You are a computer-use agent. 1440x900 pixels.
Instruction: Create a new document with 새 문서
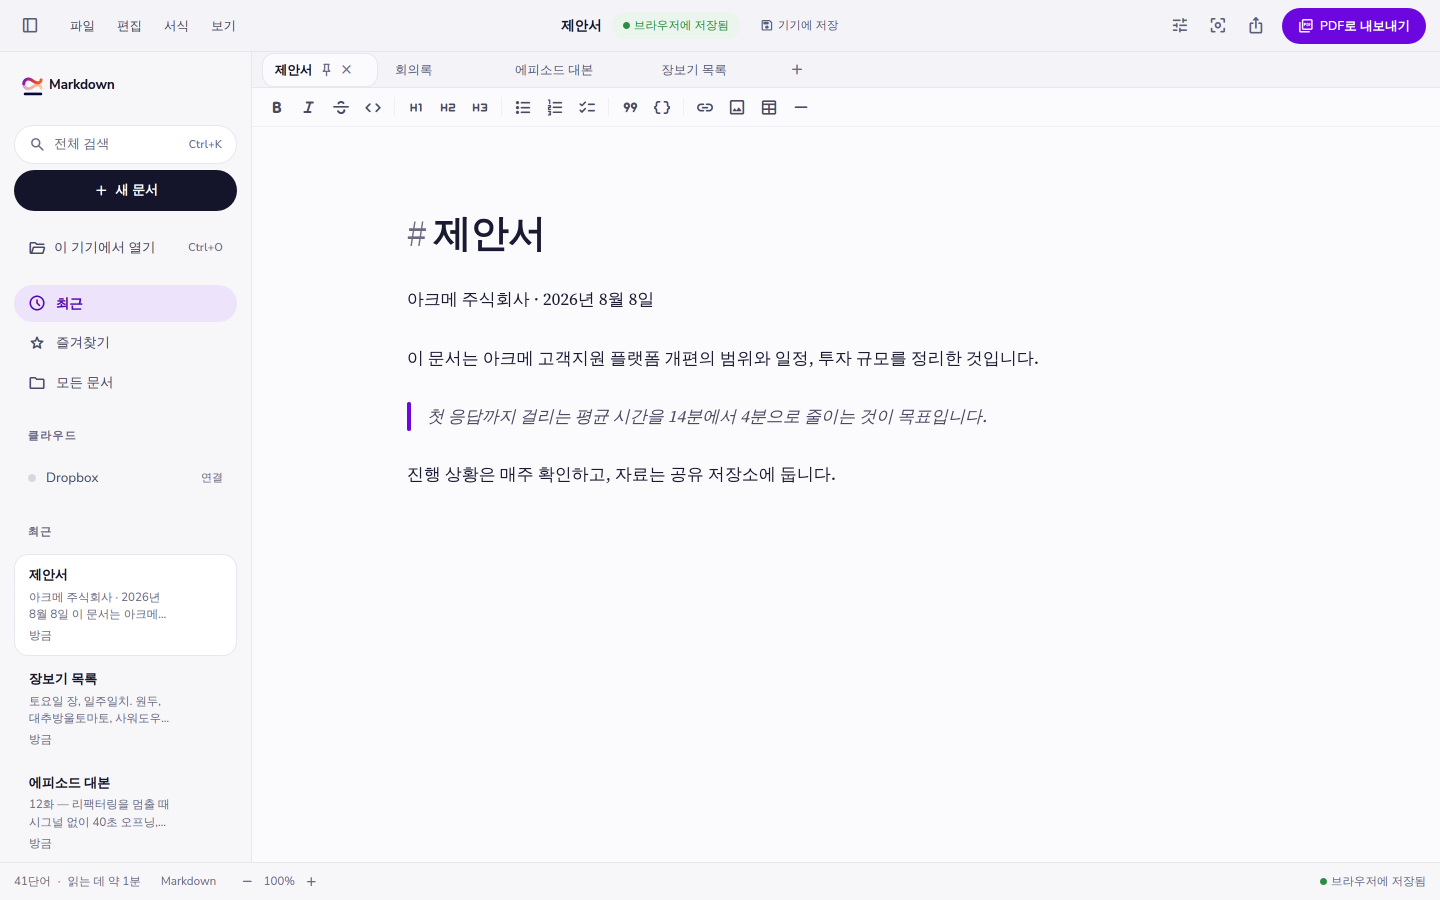[x=125, y=190]
